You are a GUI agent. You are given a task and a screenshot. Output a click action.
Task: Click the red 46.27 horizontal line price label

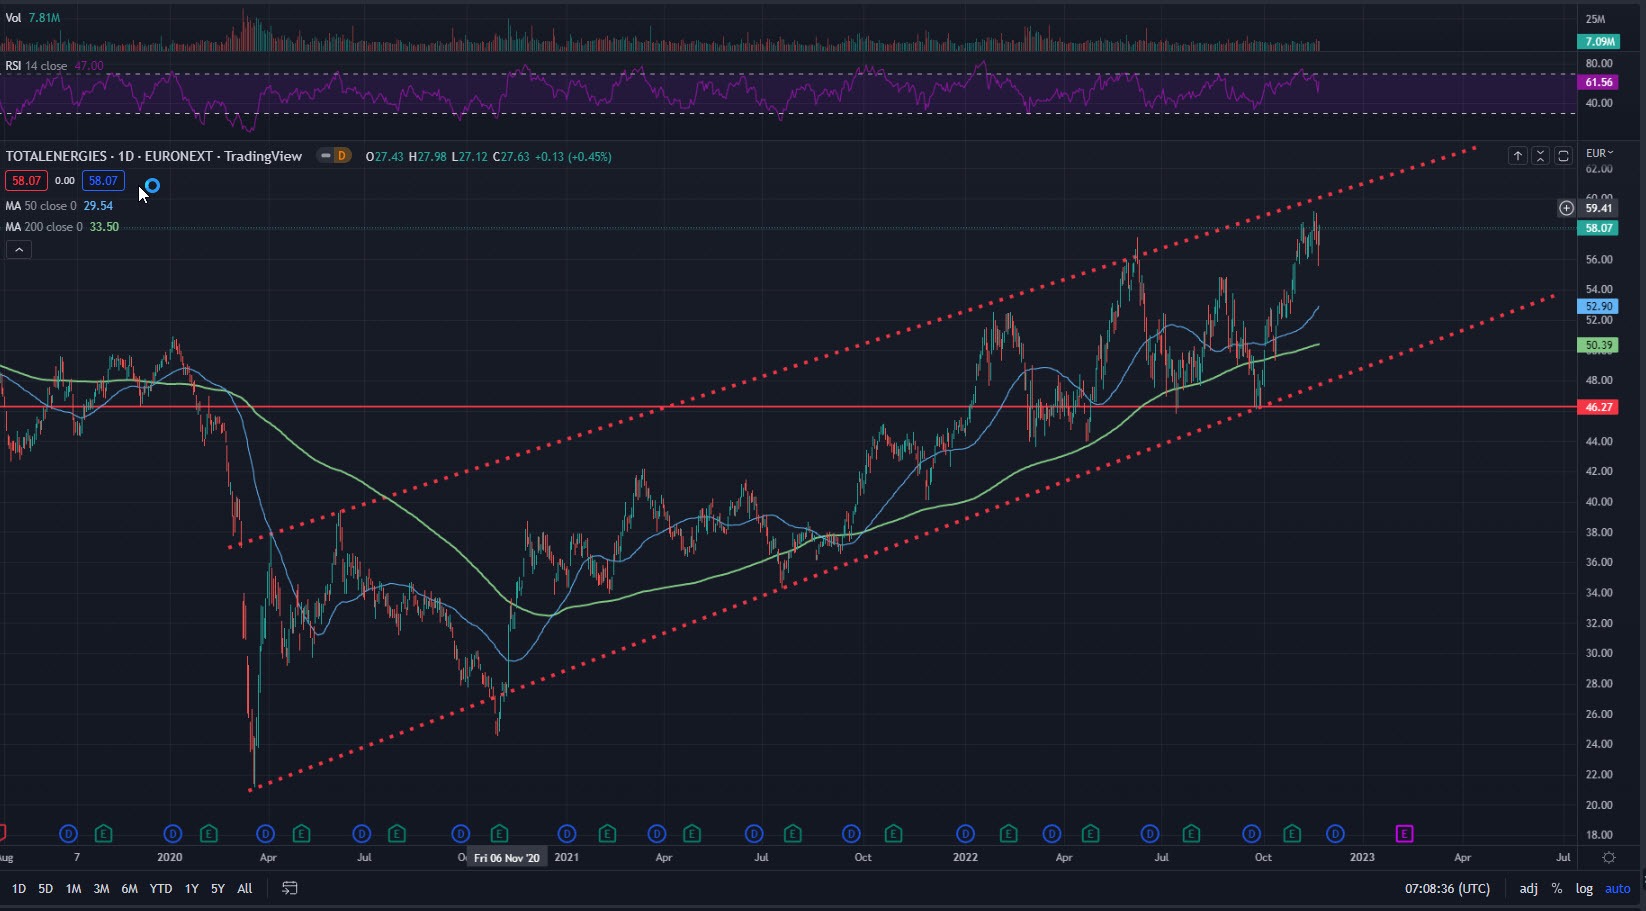point(1598,407)
